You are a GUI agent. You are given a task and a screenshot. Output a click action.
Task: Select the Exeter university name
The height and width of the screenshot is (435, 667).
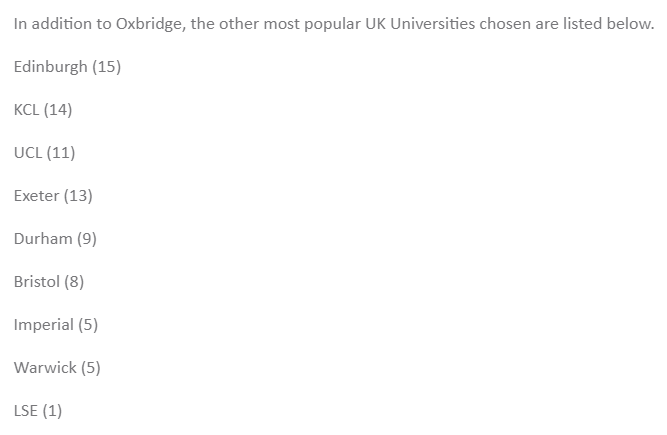point(36,196)
